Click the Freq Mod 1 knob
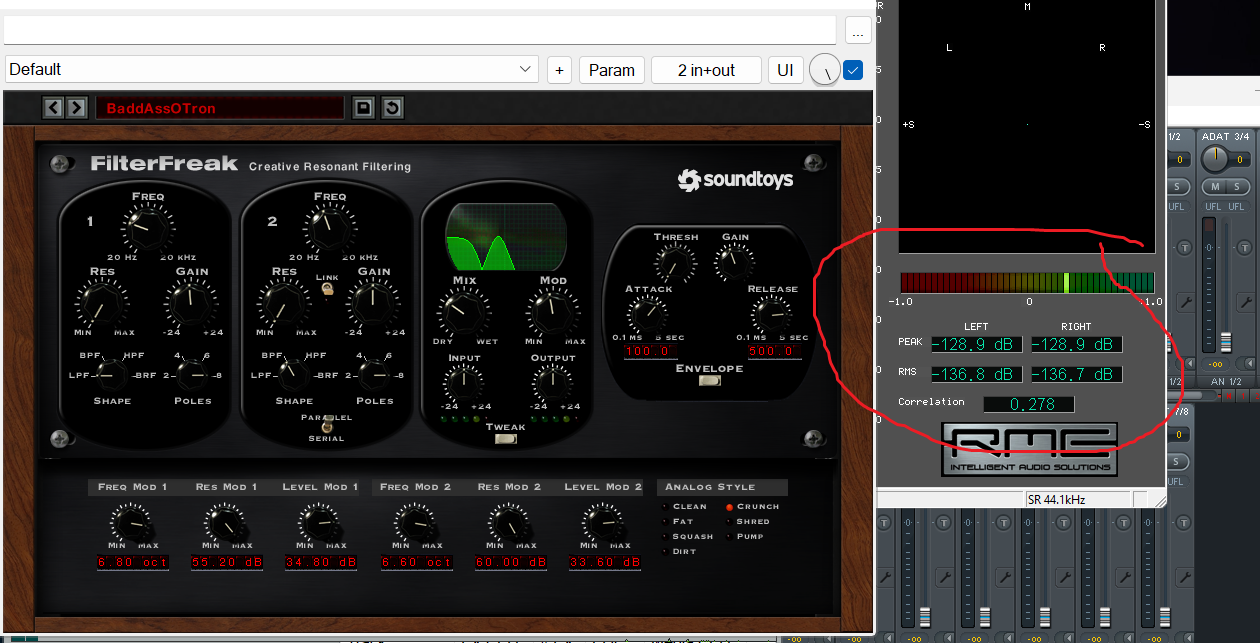 point(130,522)
